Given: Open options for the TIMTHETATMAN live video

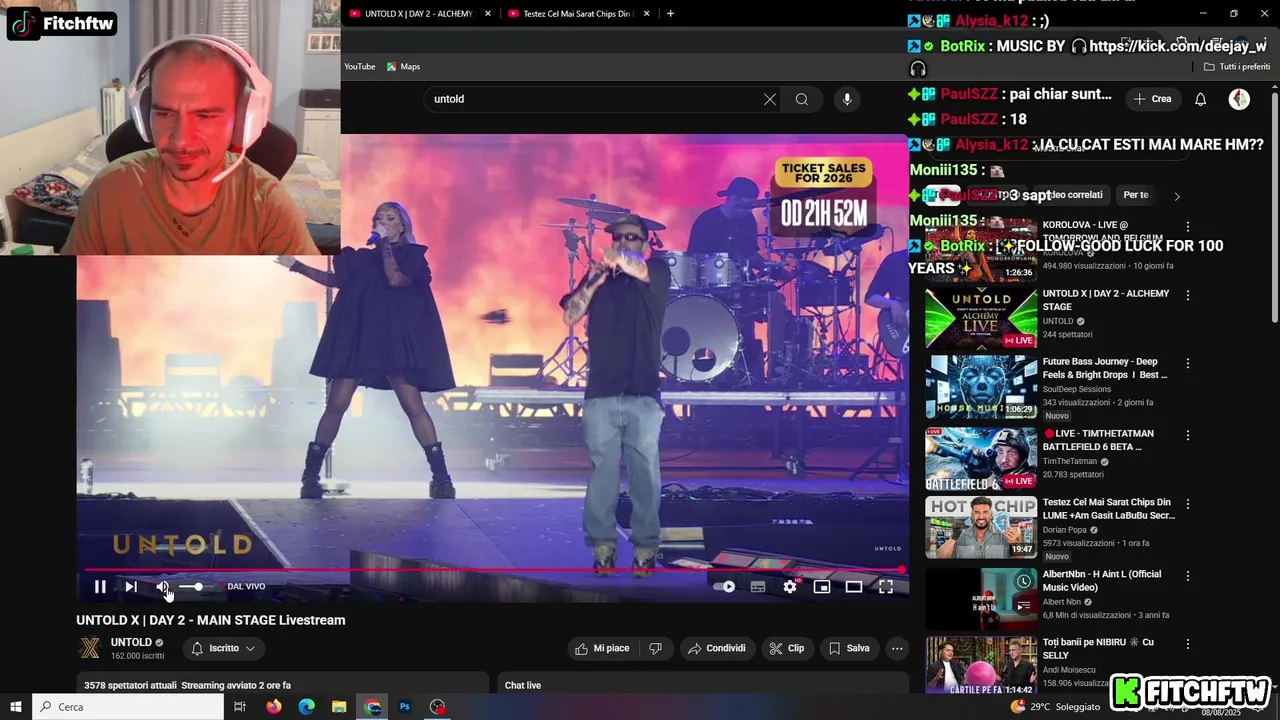Looking at the screenshot, I should (1188, 435).
